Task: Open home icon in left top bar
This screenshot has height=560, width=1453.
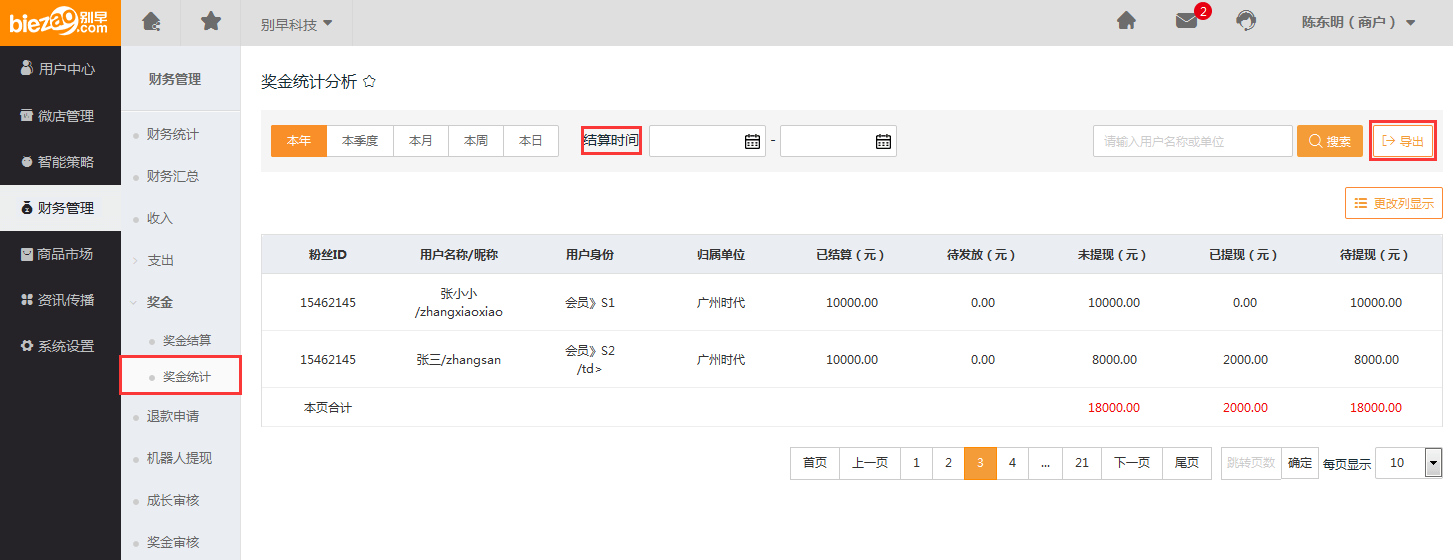Action: [x=151, y=21]
